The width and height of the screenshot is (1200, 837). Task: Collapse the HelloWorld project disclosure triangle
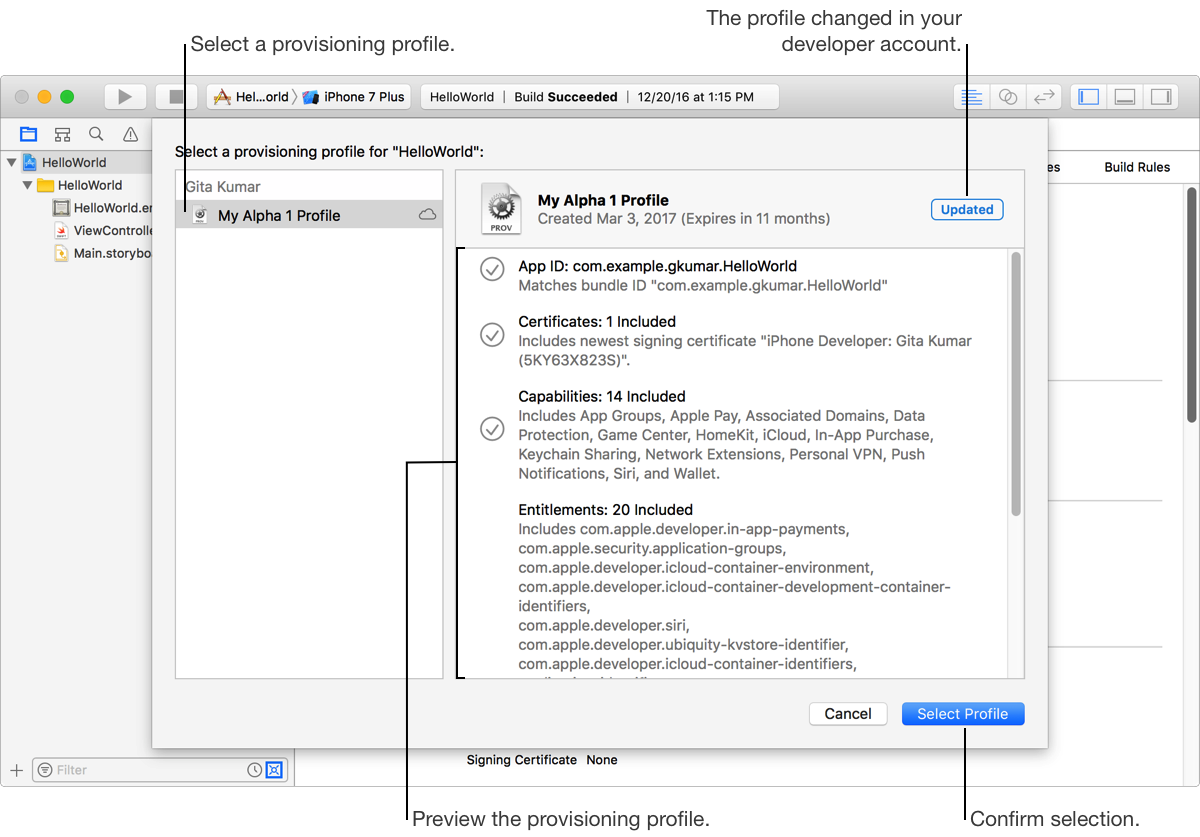(x=12, y=162)
